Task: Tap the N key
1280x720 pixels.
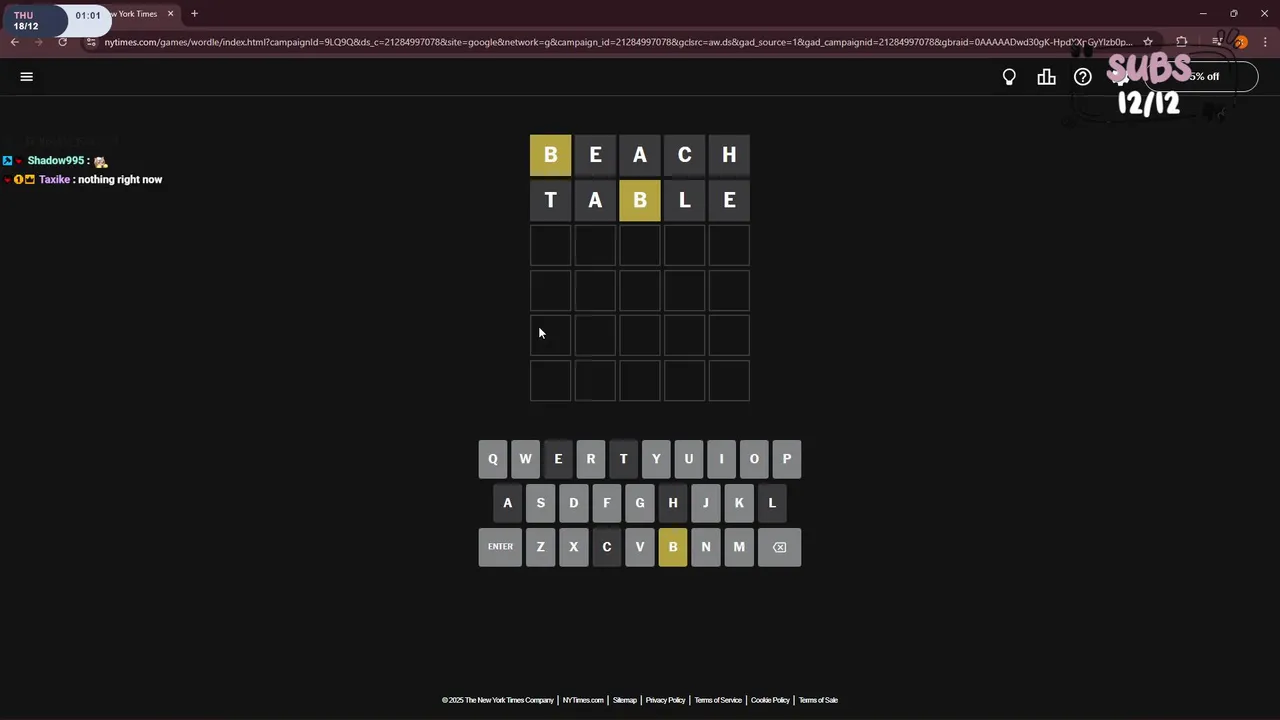Action: coord(706,547)
